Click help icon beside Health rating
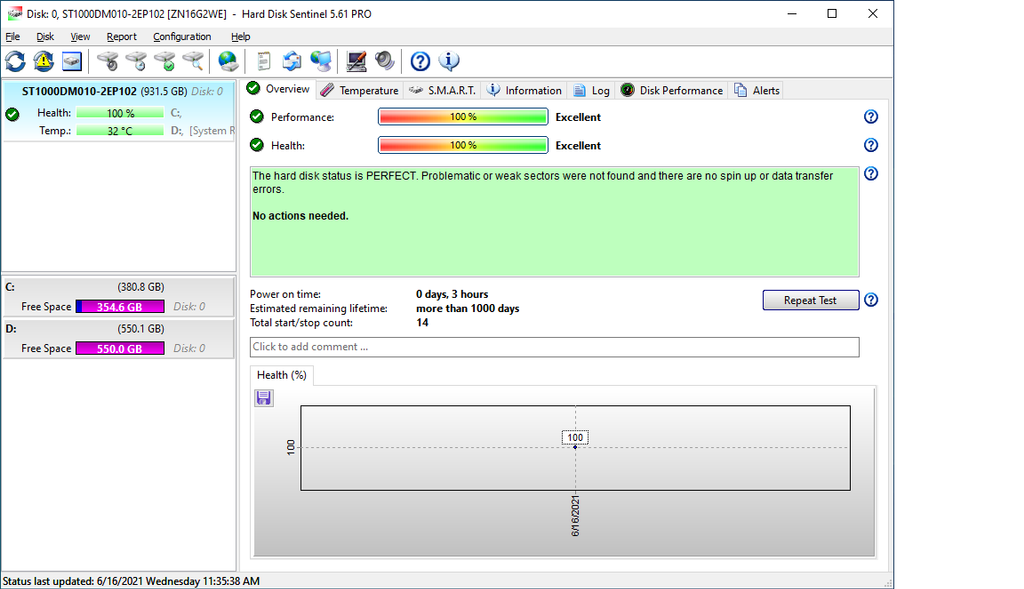 coord(871,145)
